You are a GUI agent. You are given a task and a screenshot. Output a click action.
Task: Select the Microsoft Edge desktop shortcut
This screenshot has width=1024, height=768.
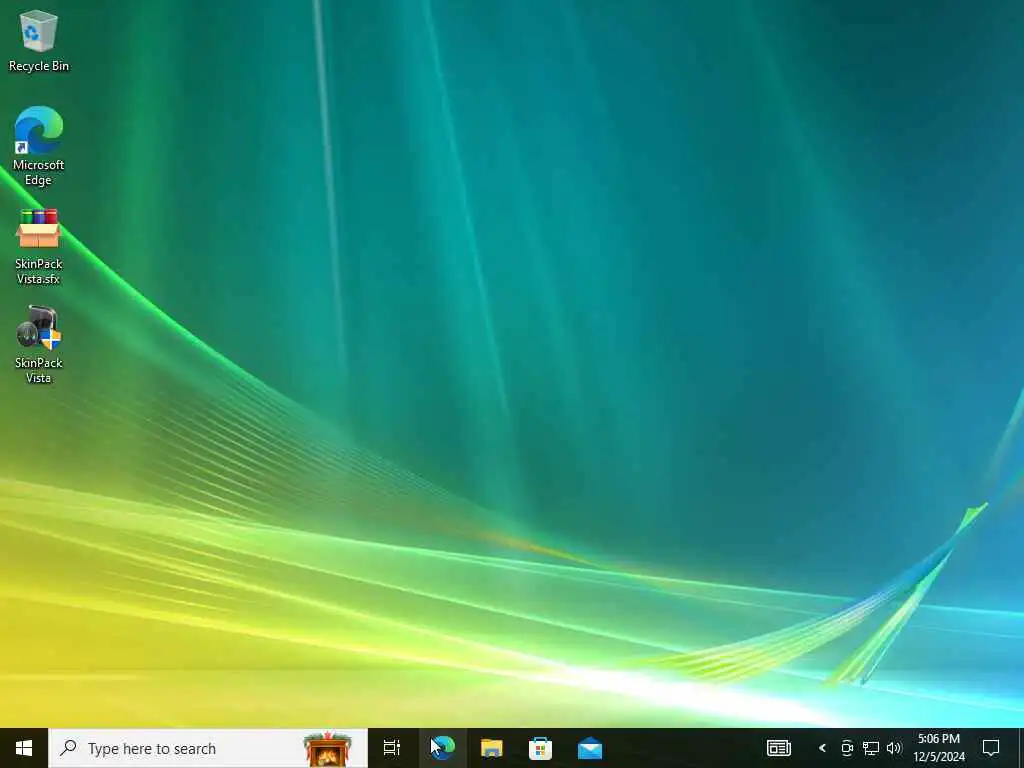pyautogui.click(x=39, y=146)
